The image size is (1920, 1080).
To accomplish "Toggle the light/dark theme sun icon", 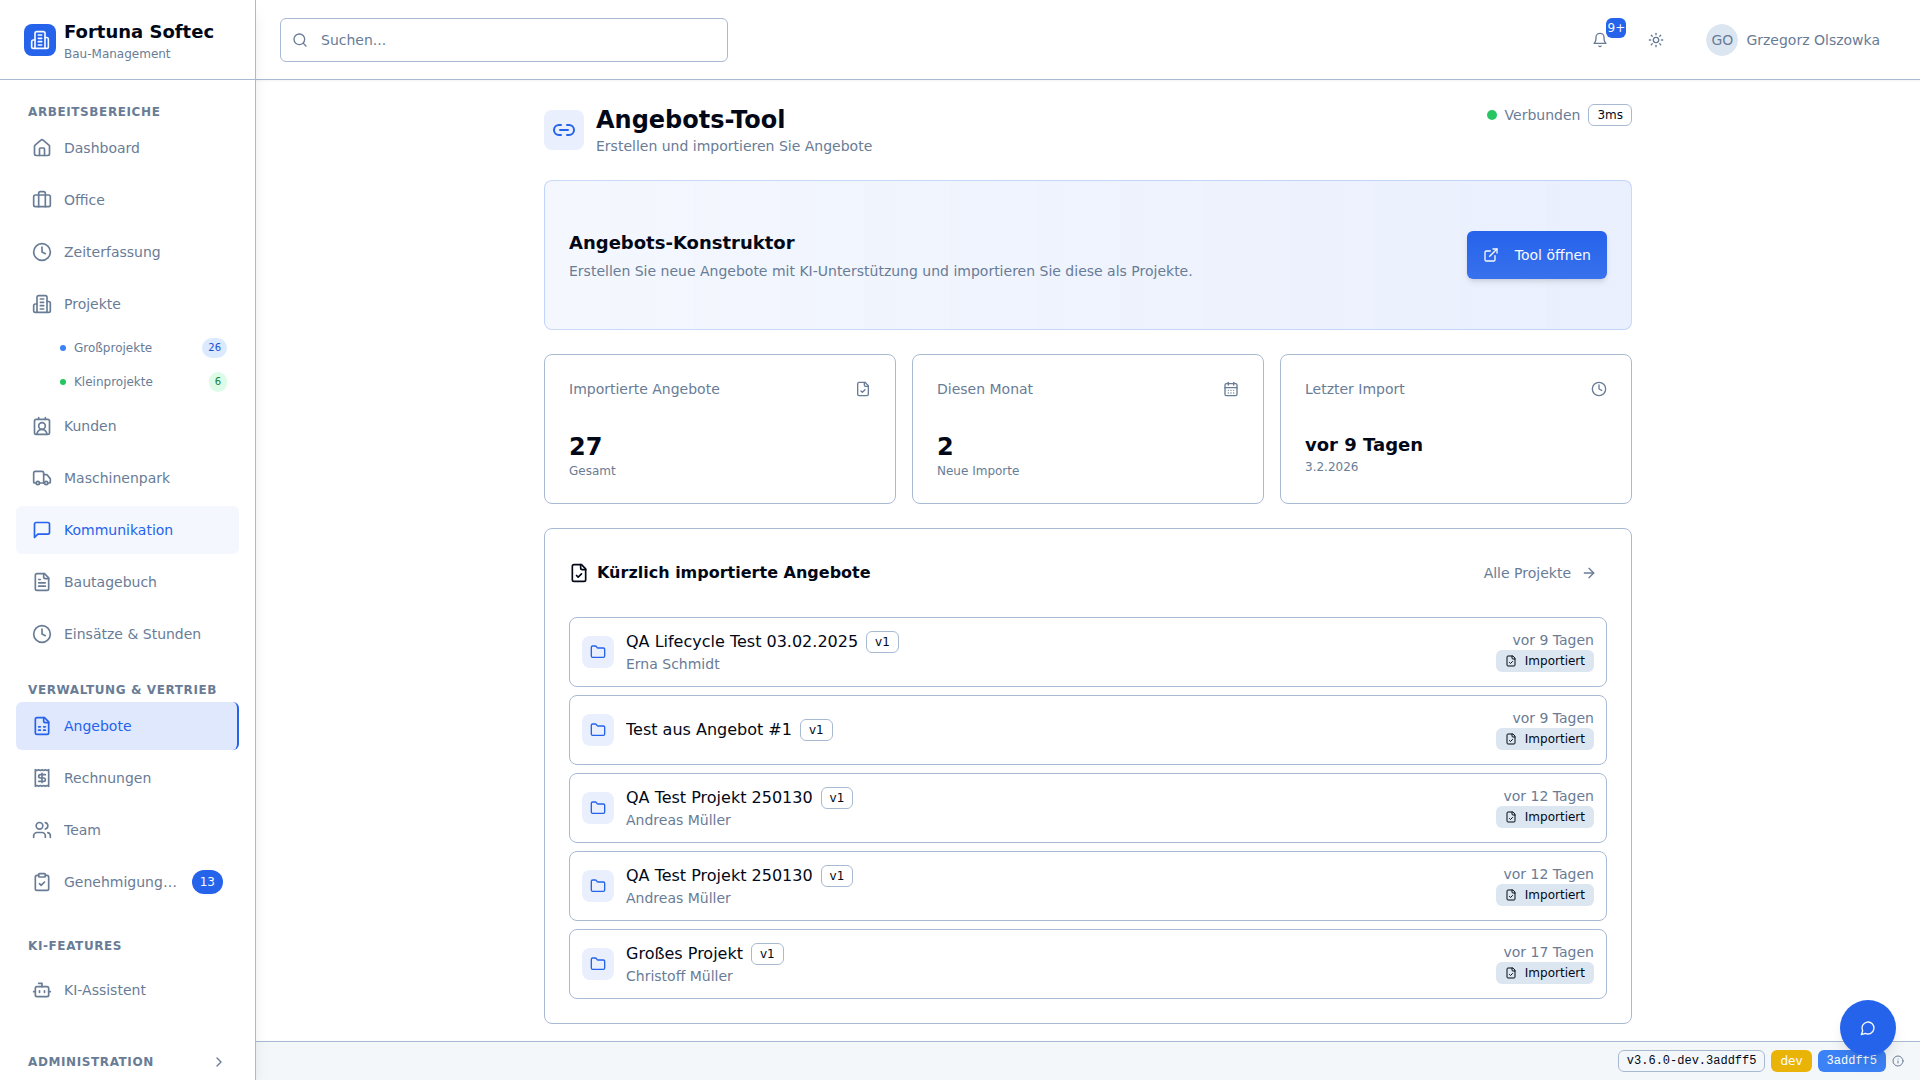I will (1656, 40).
